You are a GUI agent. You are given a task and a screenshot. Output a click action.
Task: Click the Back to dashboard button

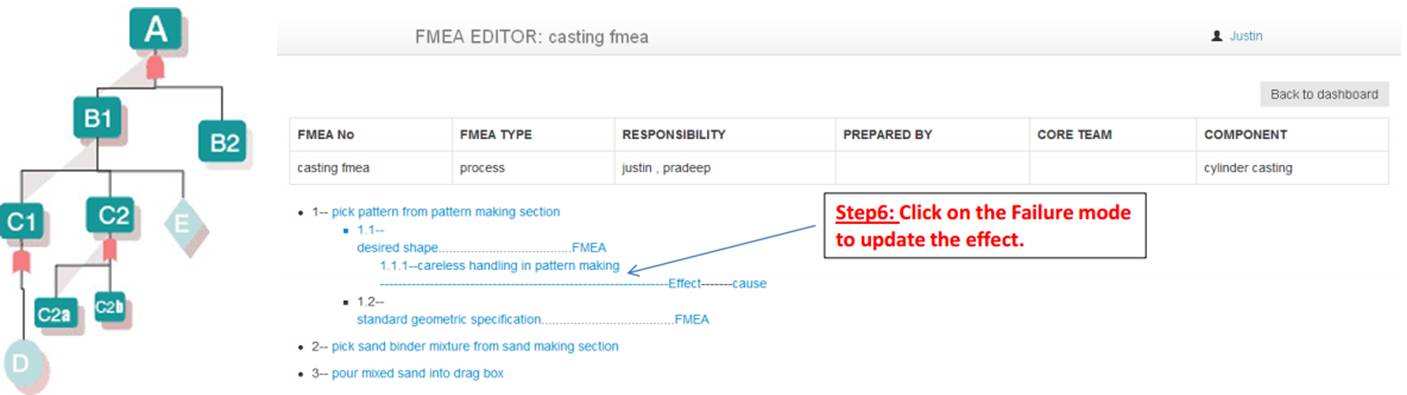1324,94
